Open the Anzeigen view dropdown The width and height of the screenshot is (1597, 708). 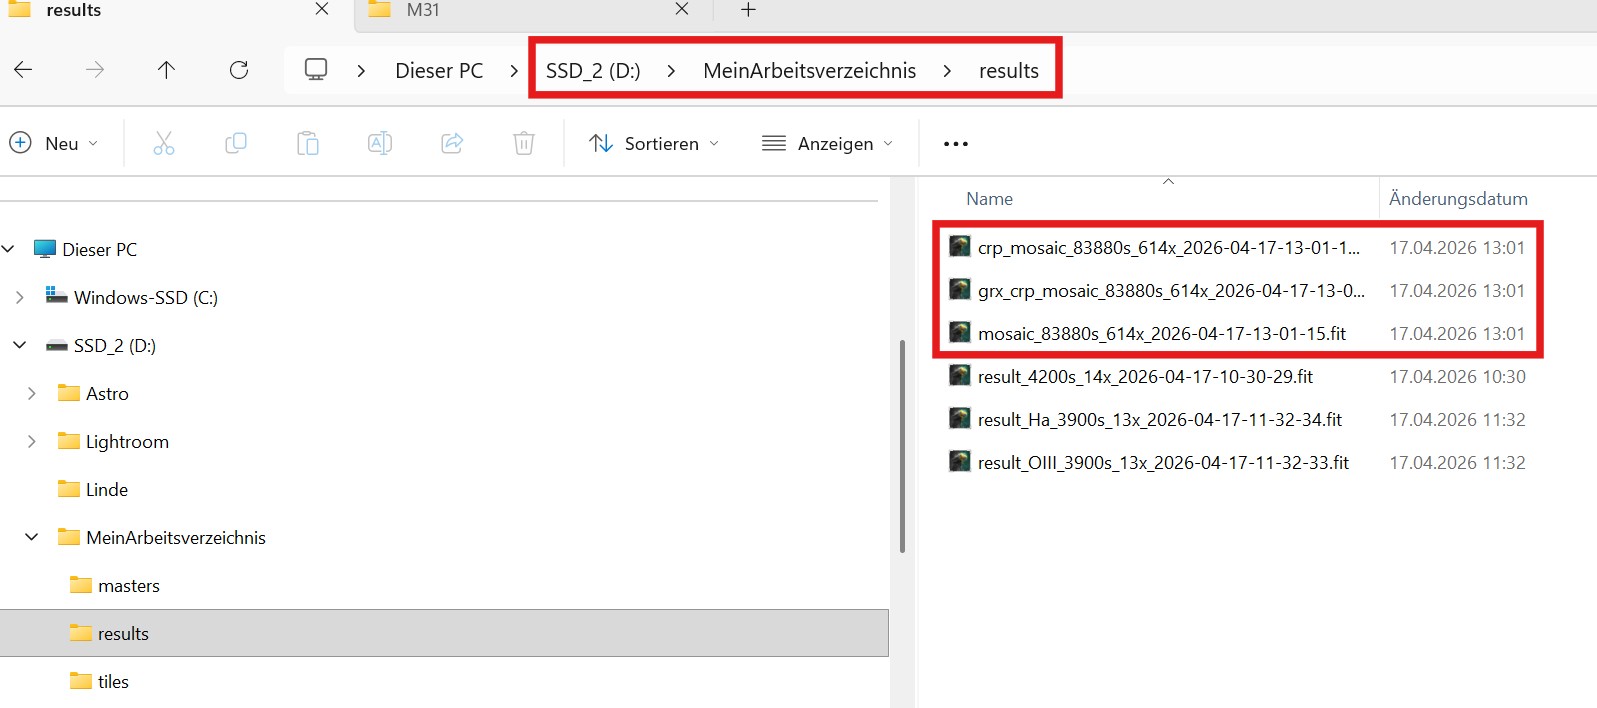coord(828,144)
